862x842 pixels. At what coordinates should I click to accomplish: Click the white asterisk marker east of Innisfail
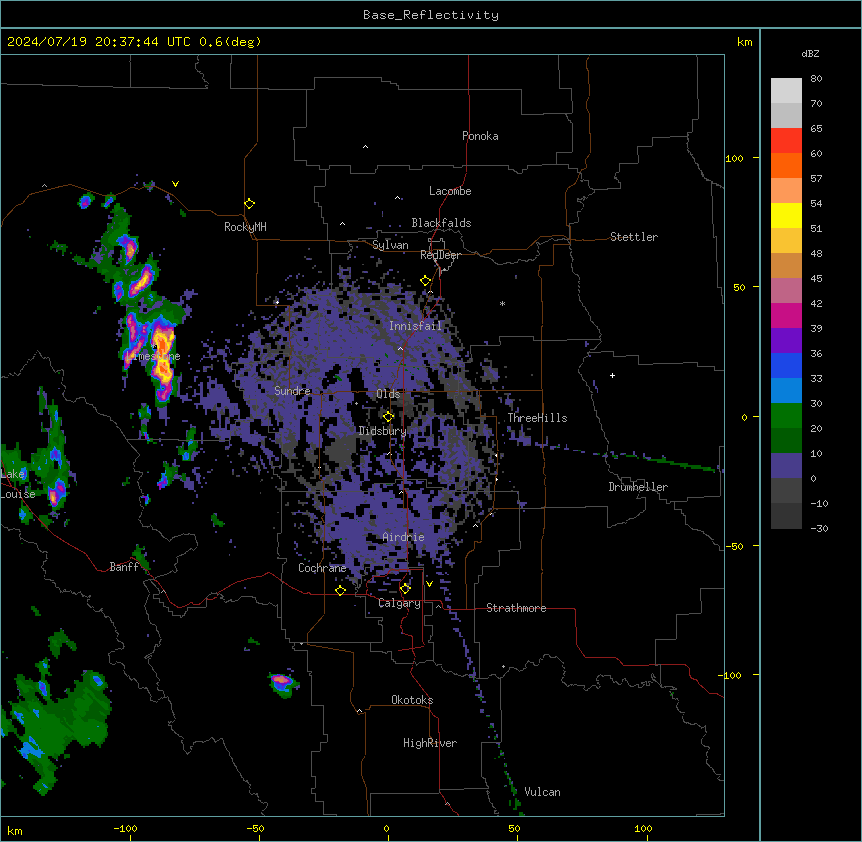pyautogui.click(x=502, y=303)
